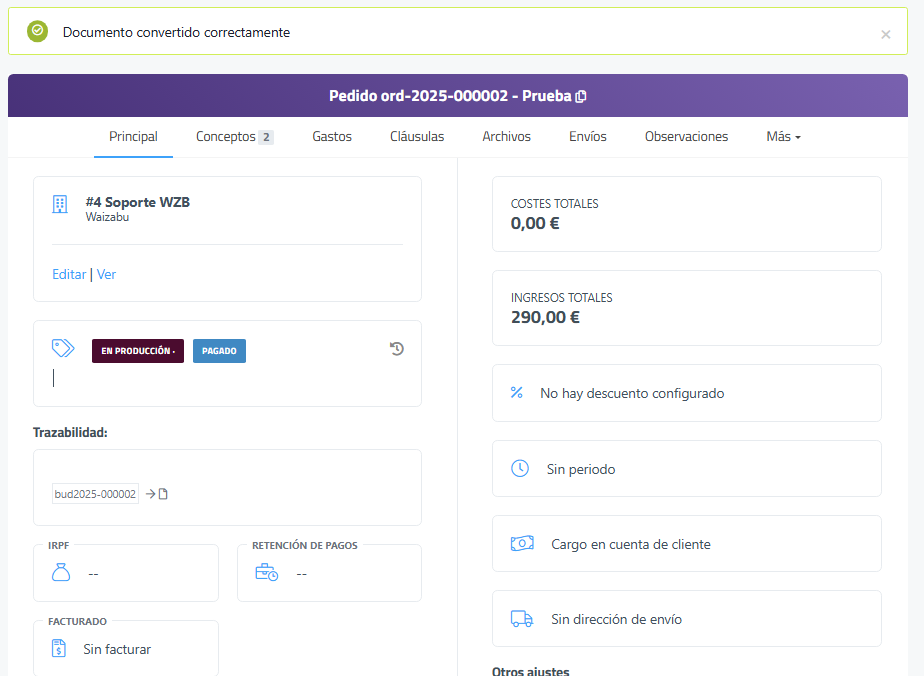Click the money icon for Cargo en cuenta

[x=522, y=544]
